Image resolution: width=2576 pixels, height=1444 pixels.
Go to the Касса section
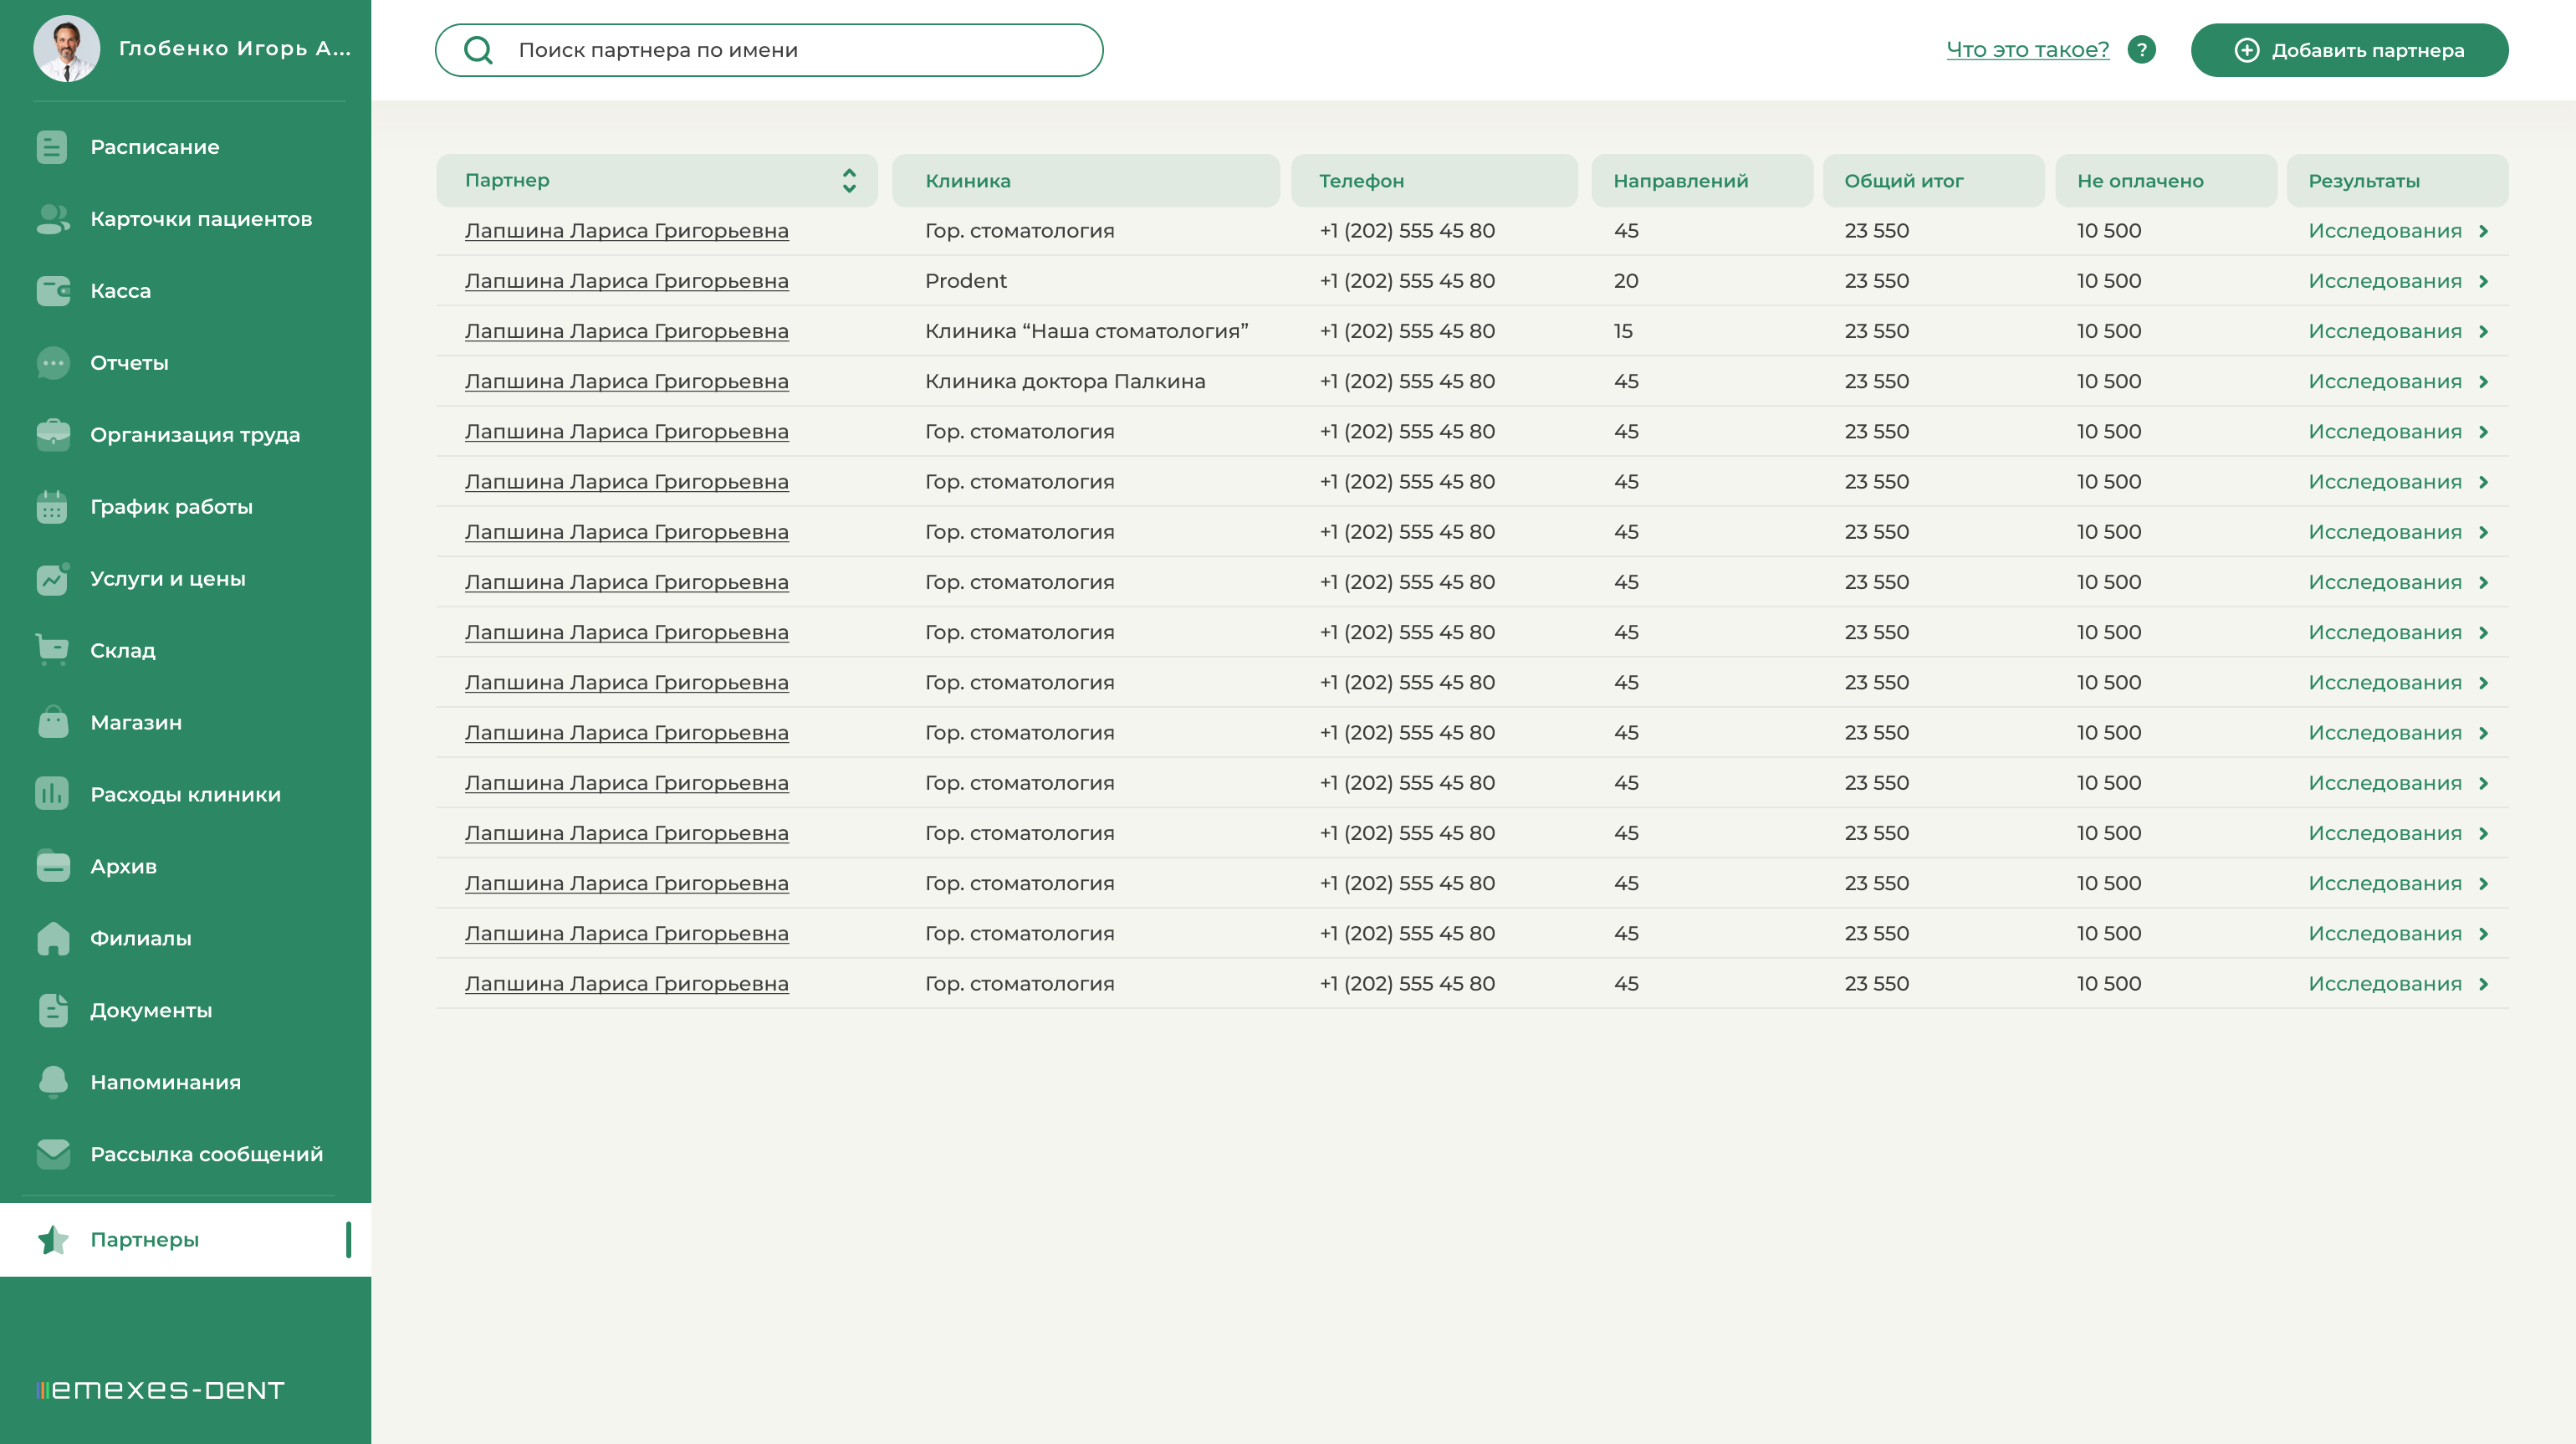click(x=120, y=291)
